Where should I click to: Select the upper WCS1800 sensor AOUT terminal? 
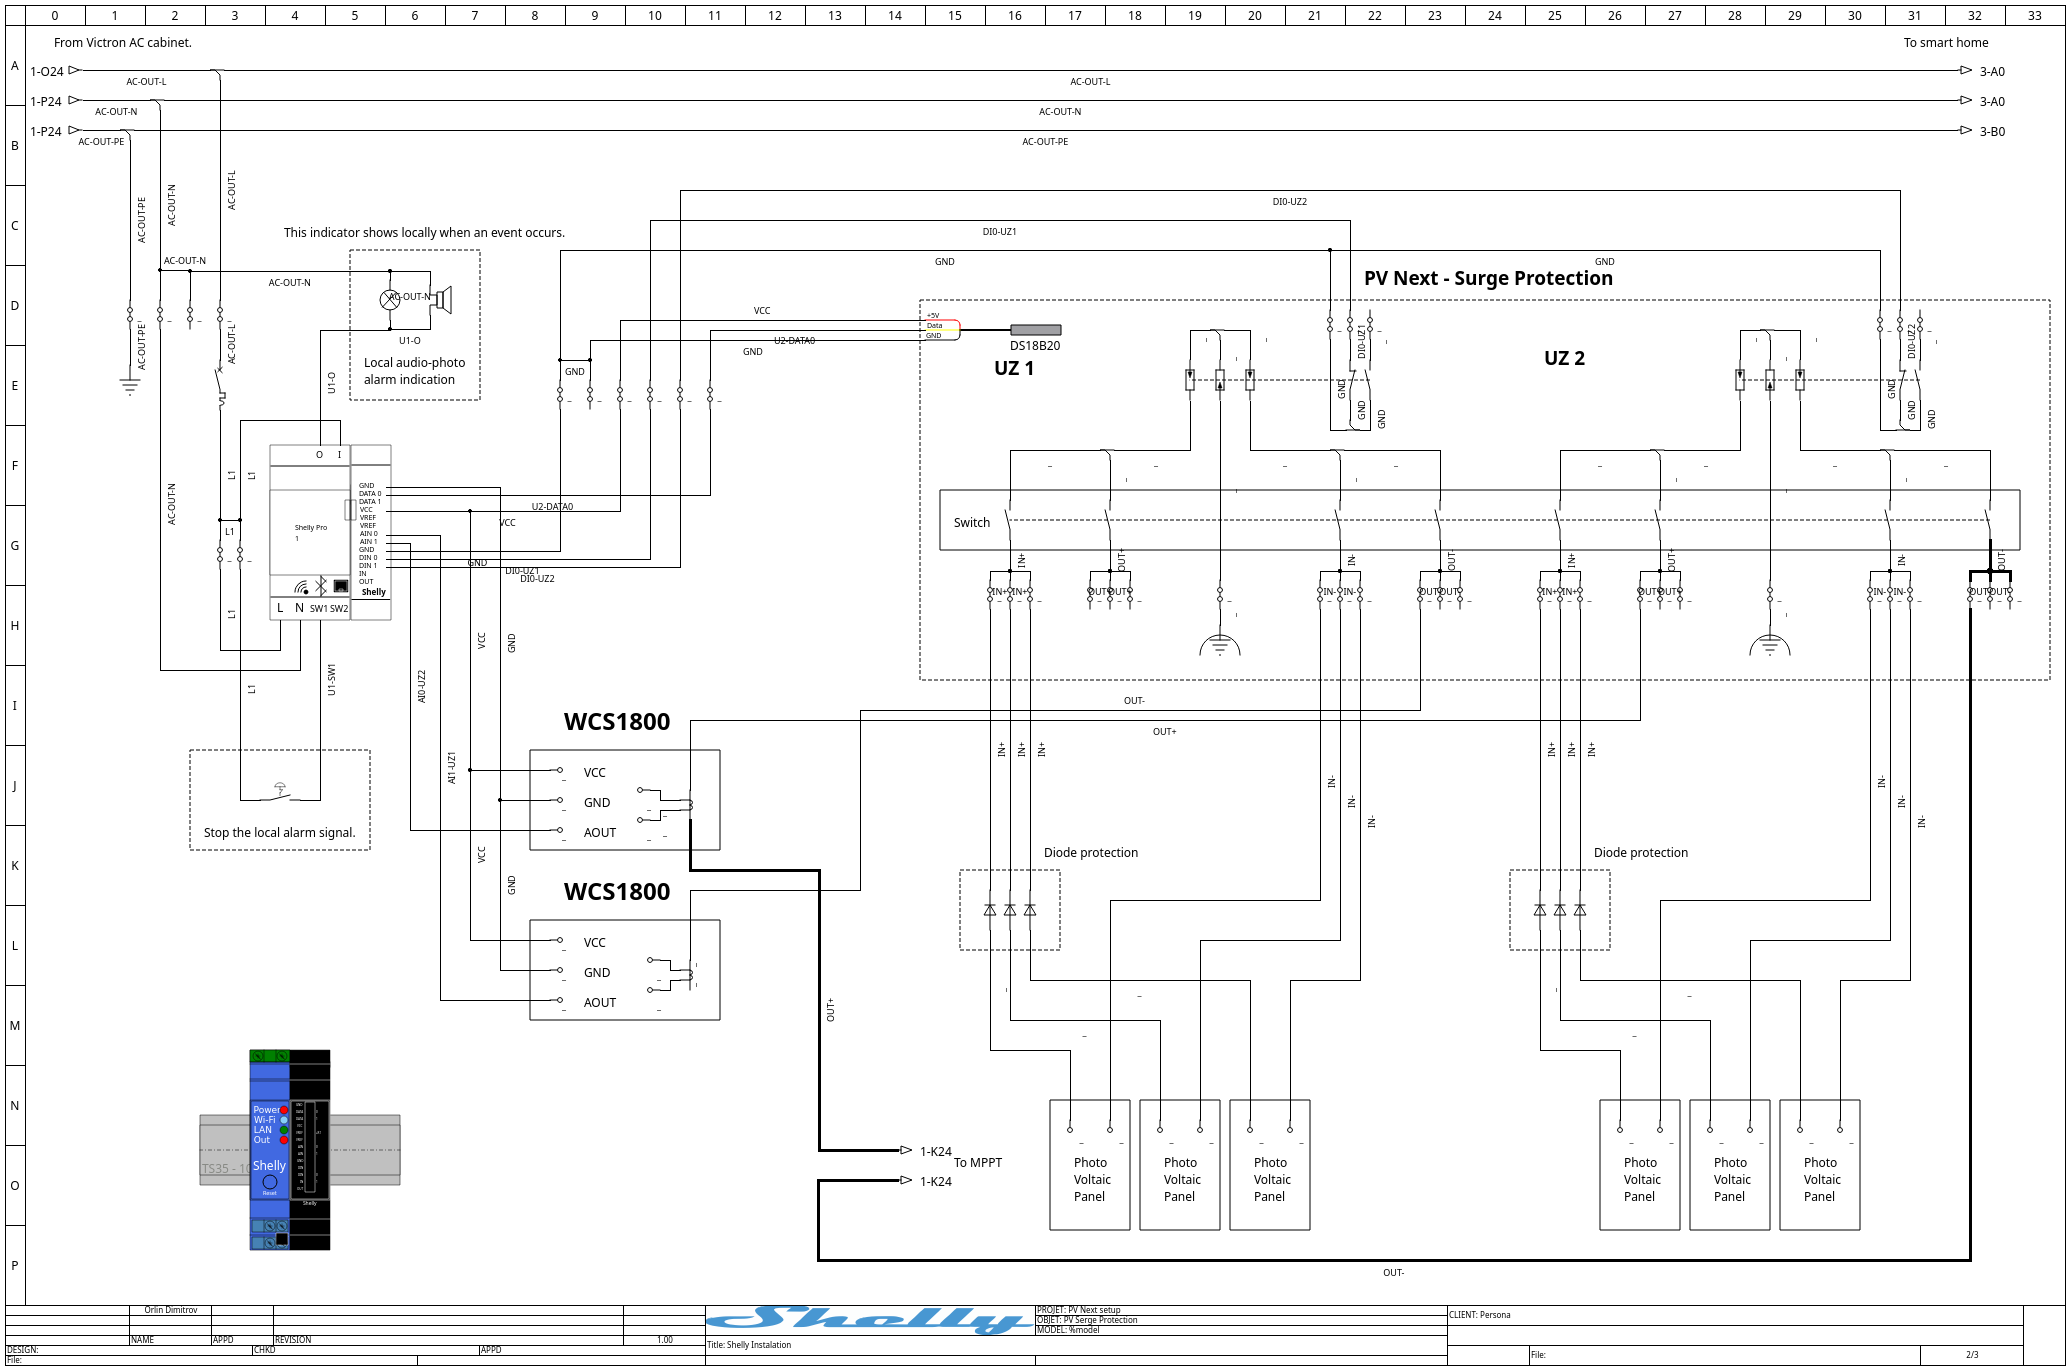pos(560,830)
